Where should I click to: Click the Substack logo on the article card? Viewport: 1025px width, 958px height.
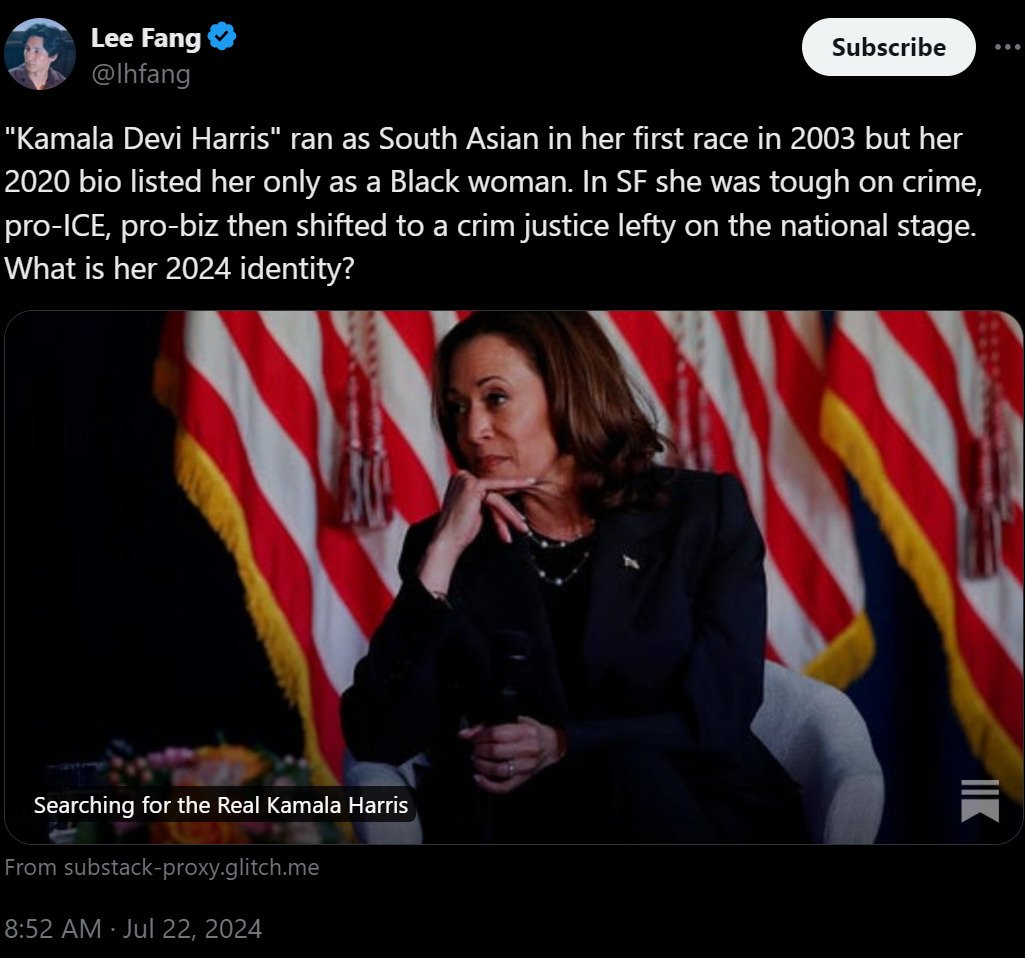[979, 800]
